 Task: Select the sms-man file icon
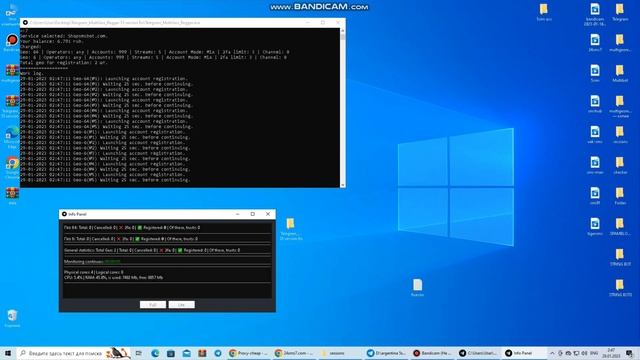(x=595, y=165)
